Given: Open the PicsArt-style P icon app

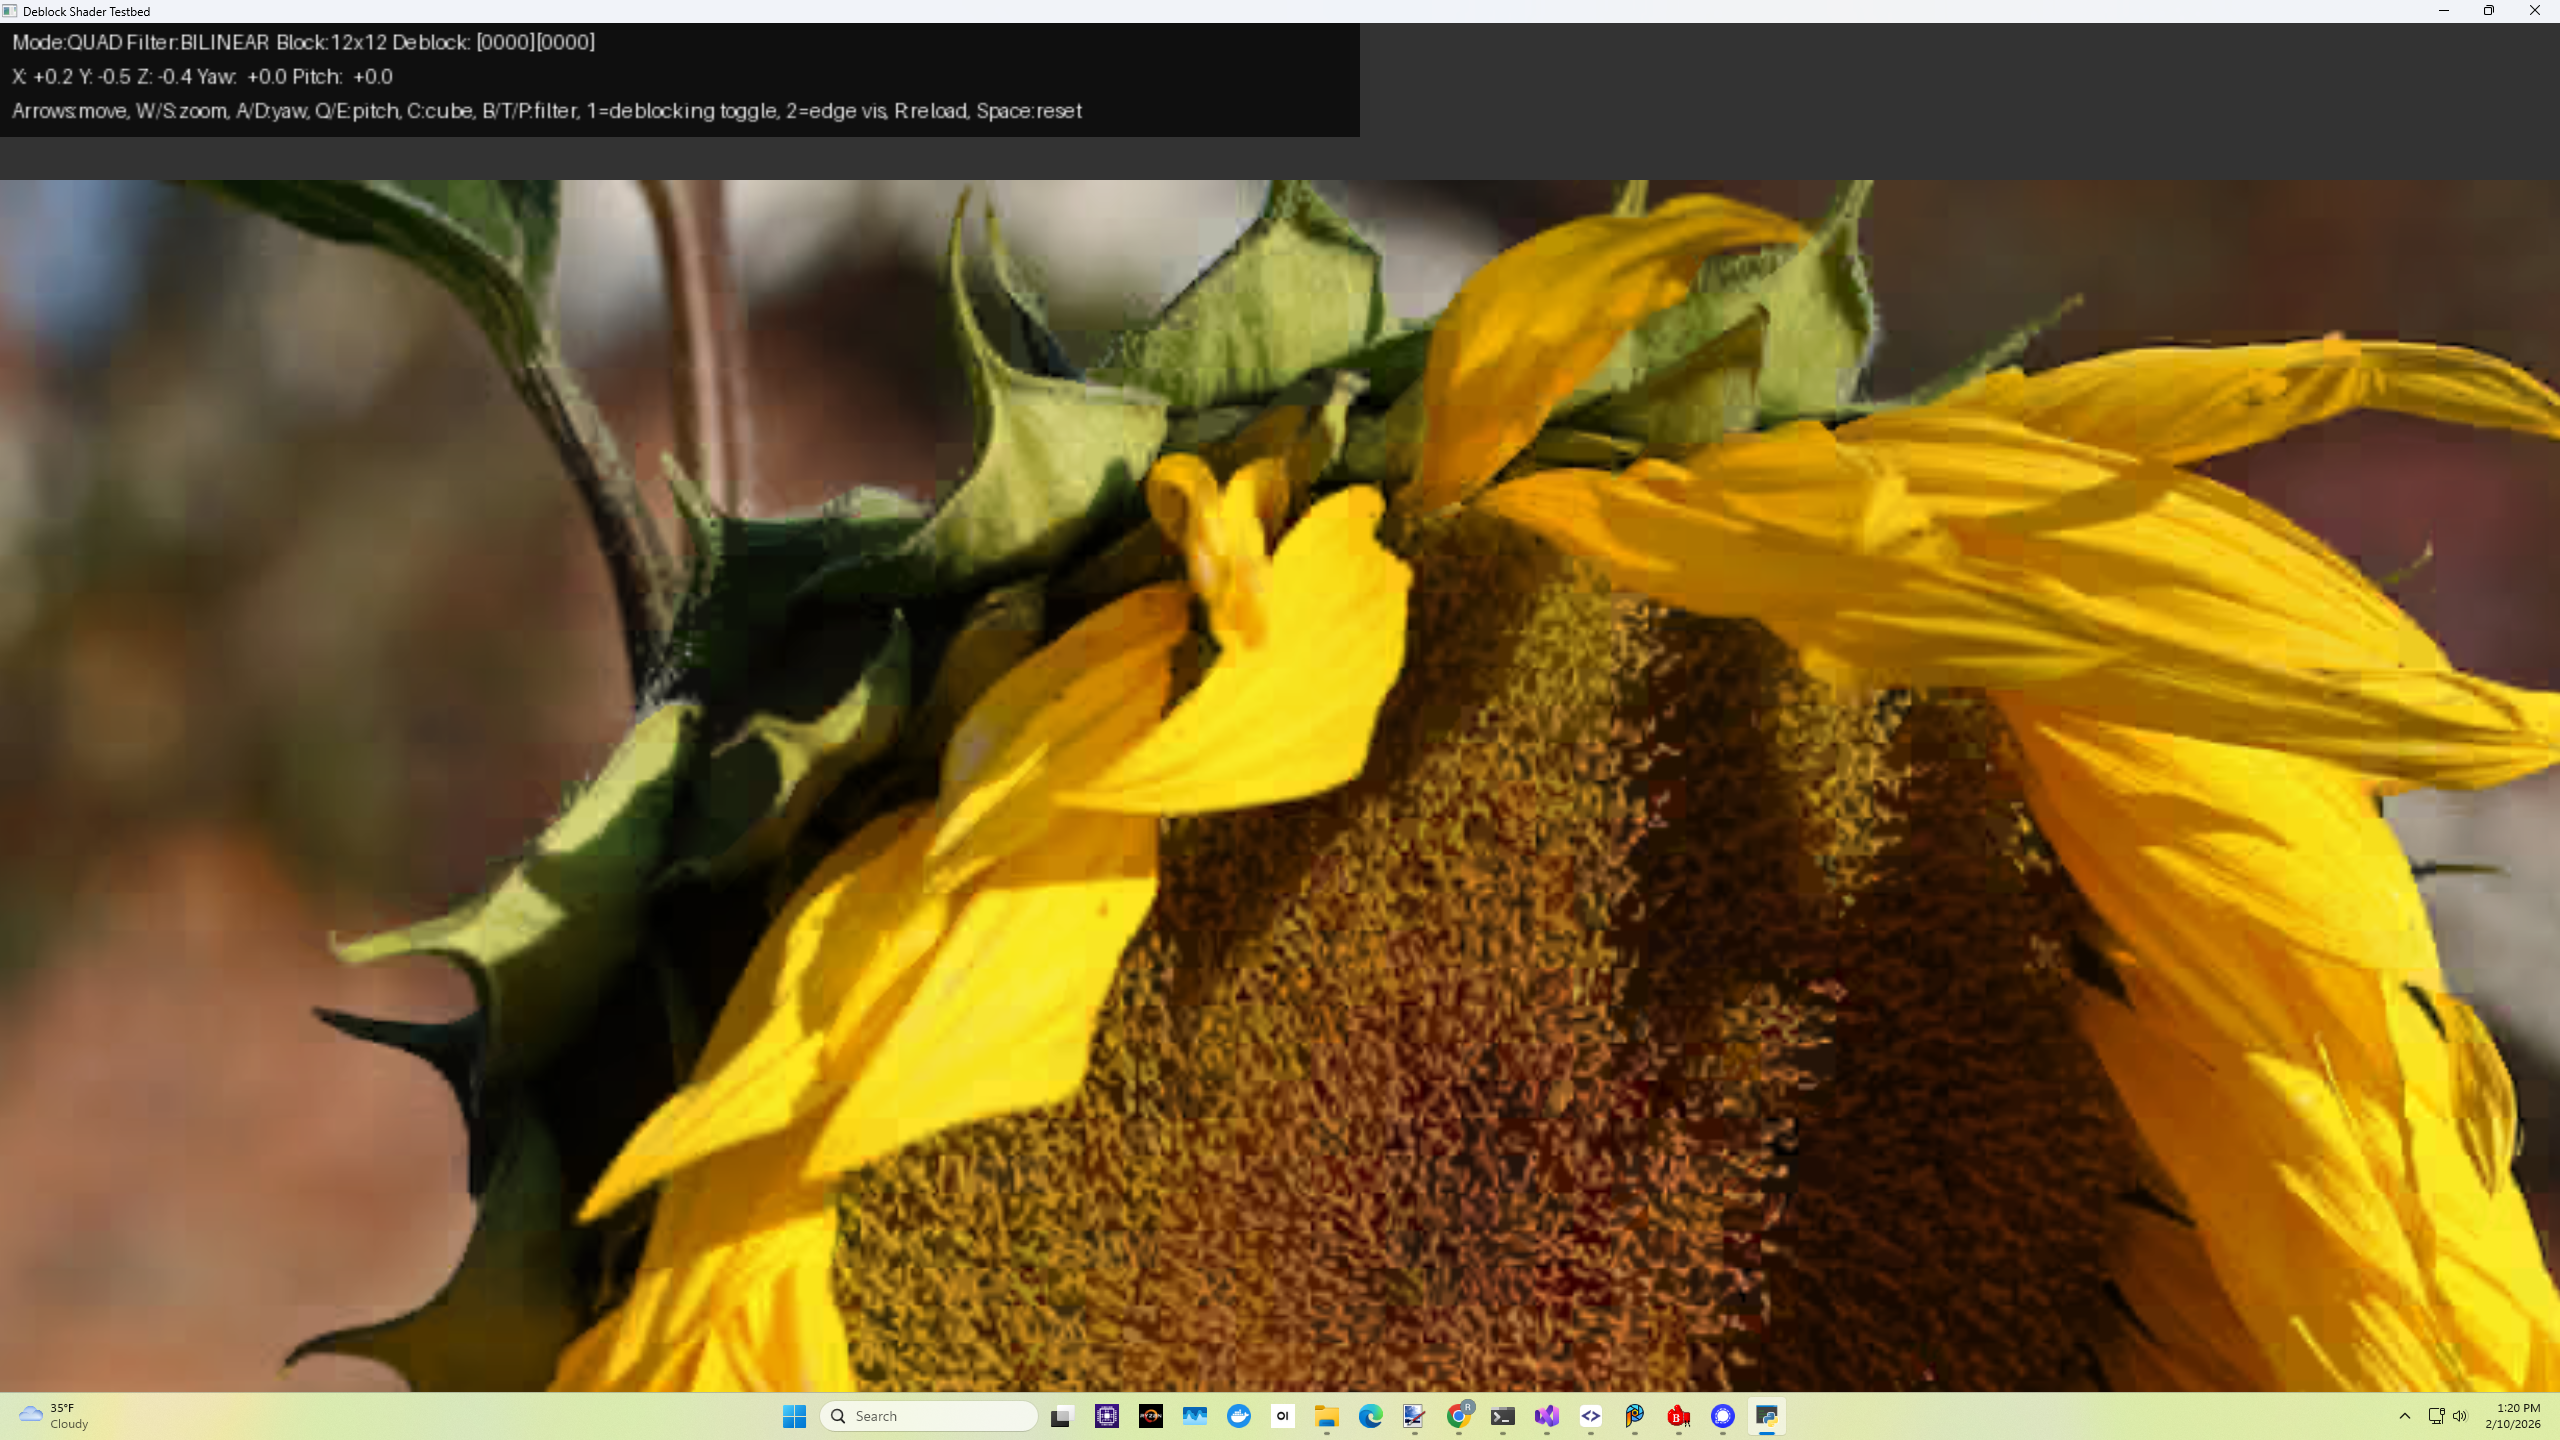Looking at the screenshot, I should pyautogui.click(x=1634, y=1416).
